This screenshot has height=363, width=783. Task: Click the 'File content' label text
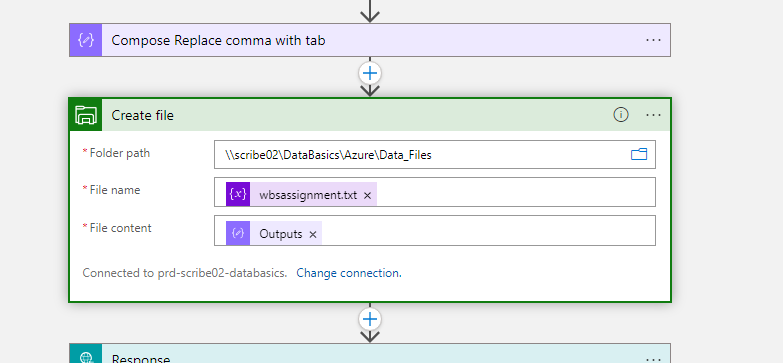120,228
